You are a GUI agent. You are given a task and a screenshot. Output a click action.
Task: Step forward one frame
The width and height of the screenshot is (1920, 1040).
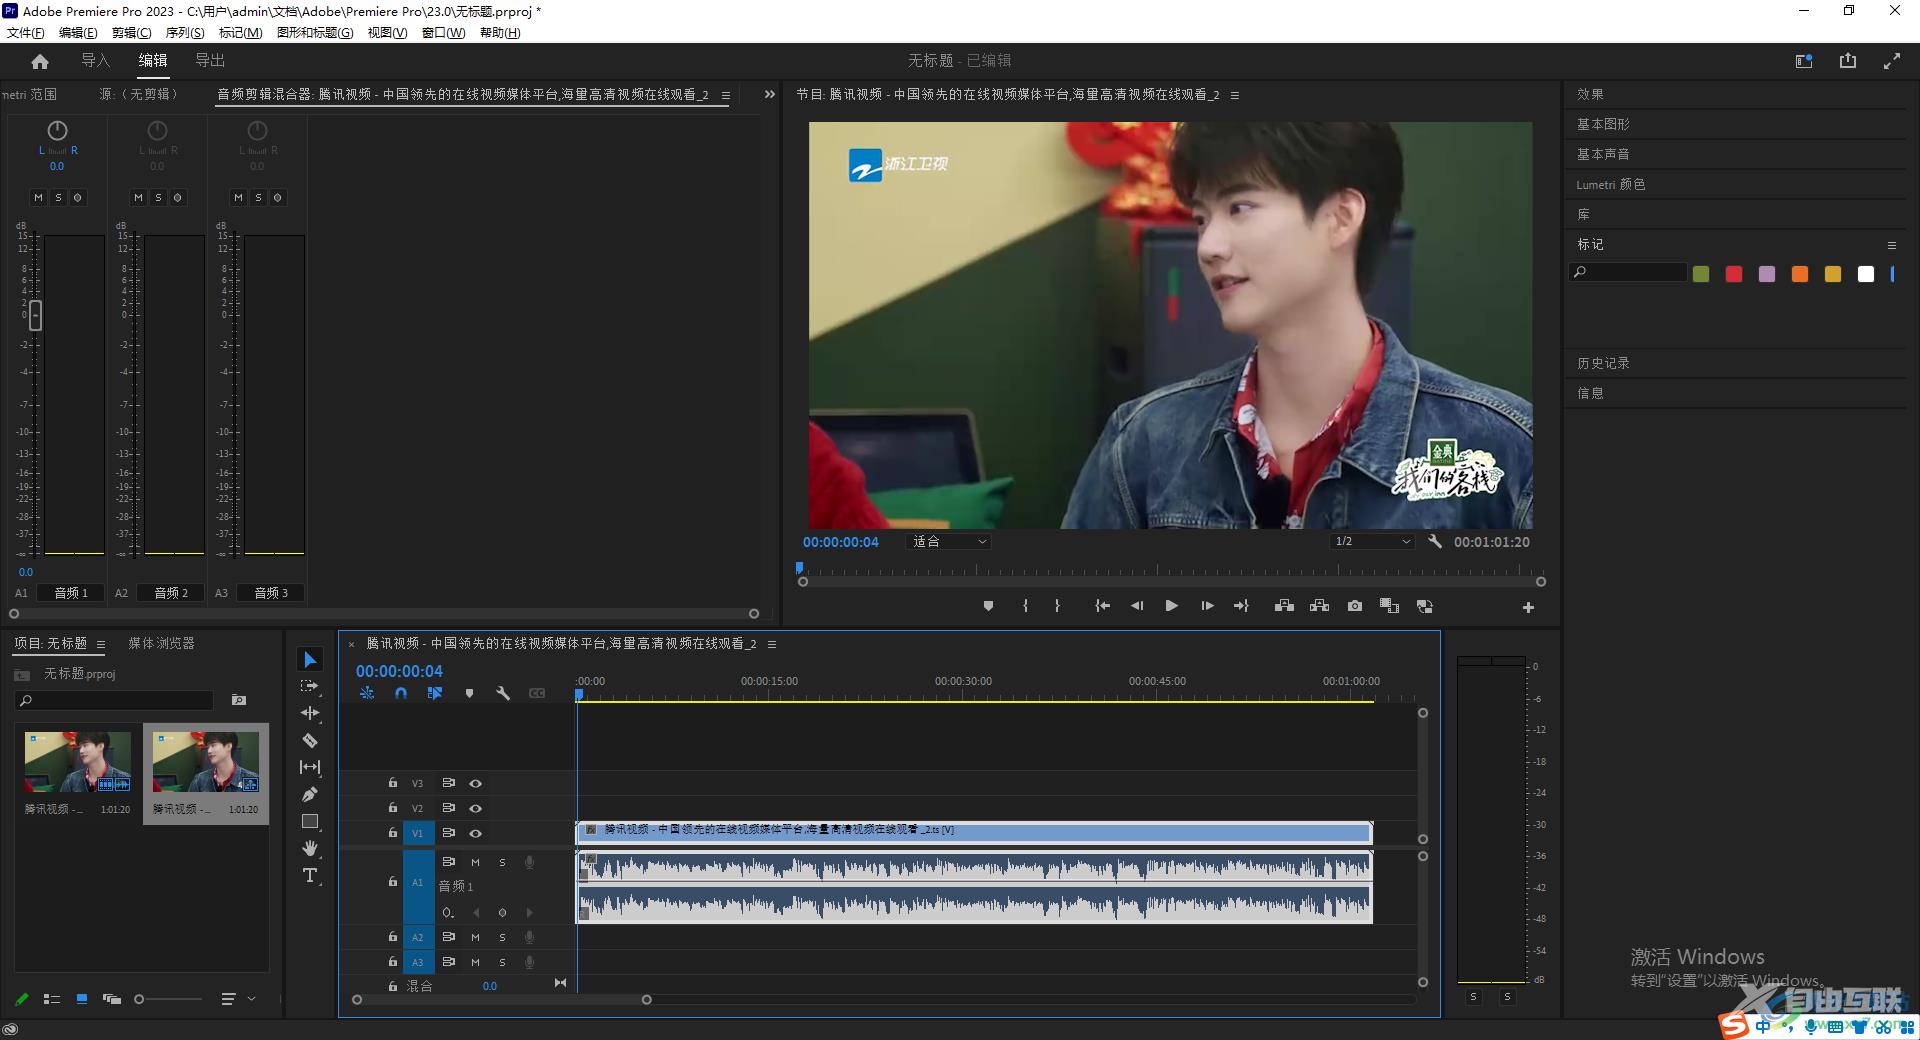click(x=1207, y=606)
